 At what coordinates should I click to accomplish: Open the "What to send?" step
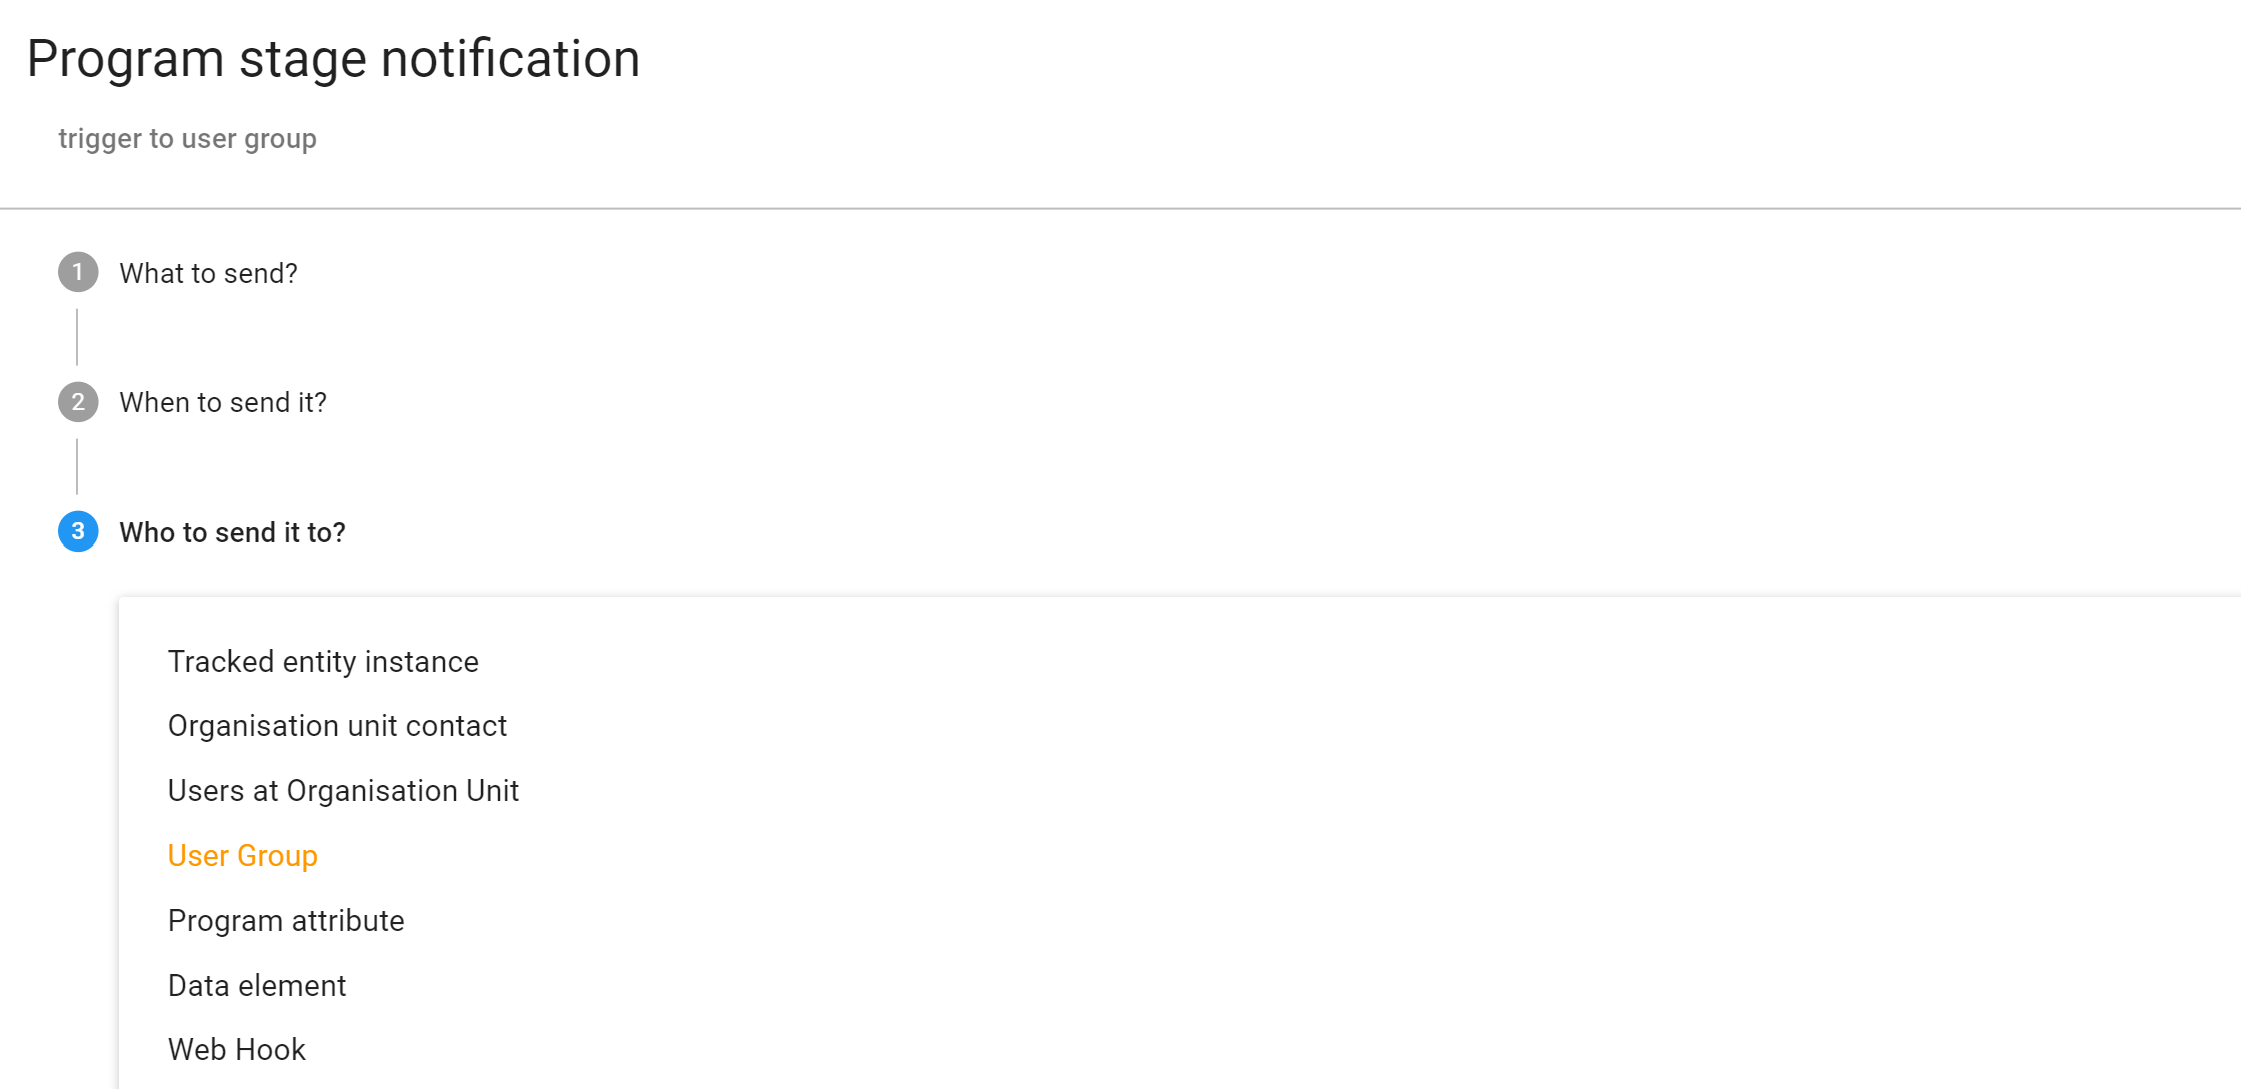point(208,273)
